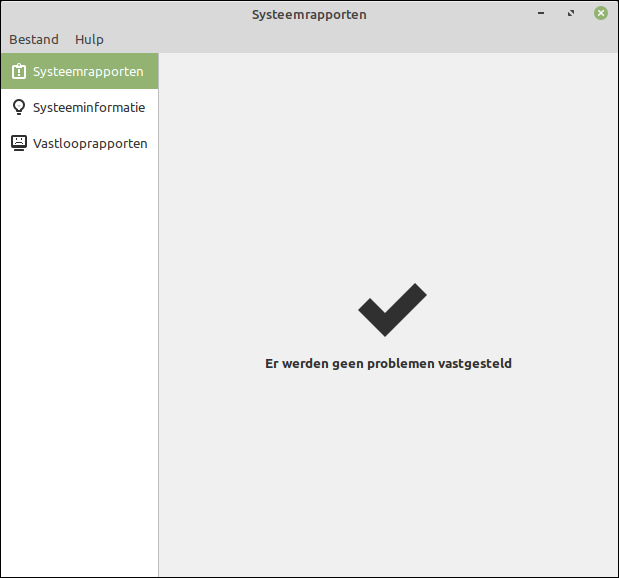This screenshot has height=578, width=619.
Task: Click blank title bar area left of the title
Action: tap(120, 14)
